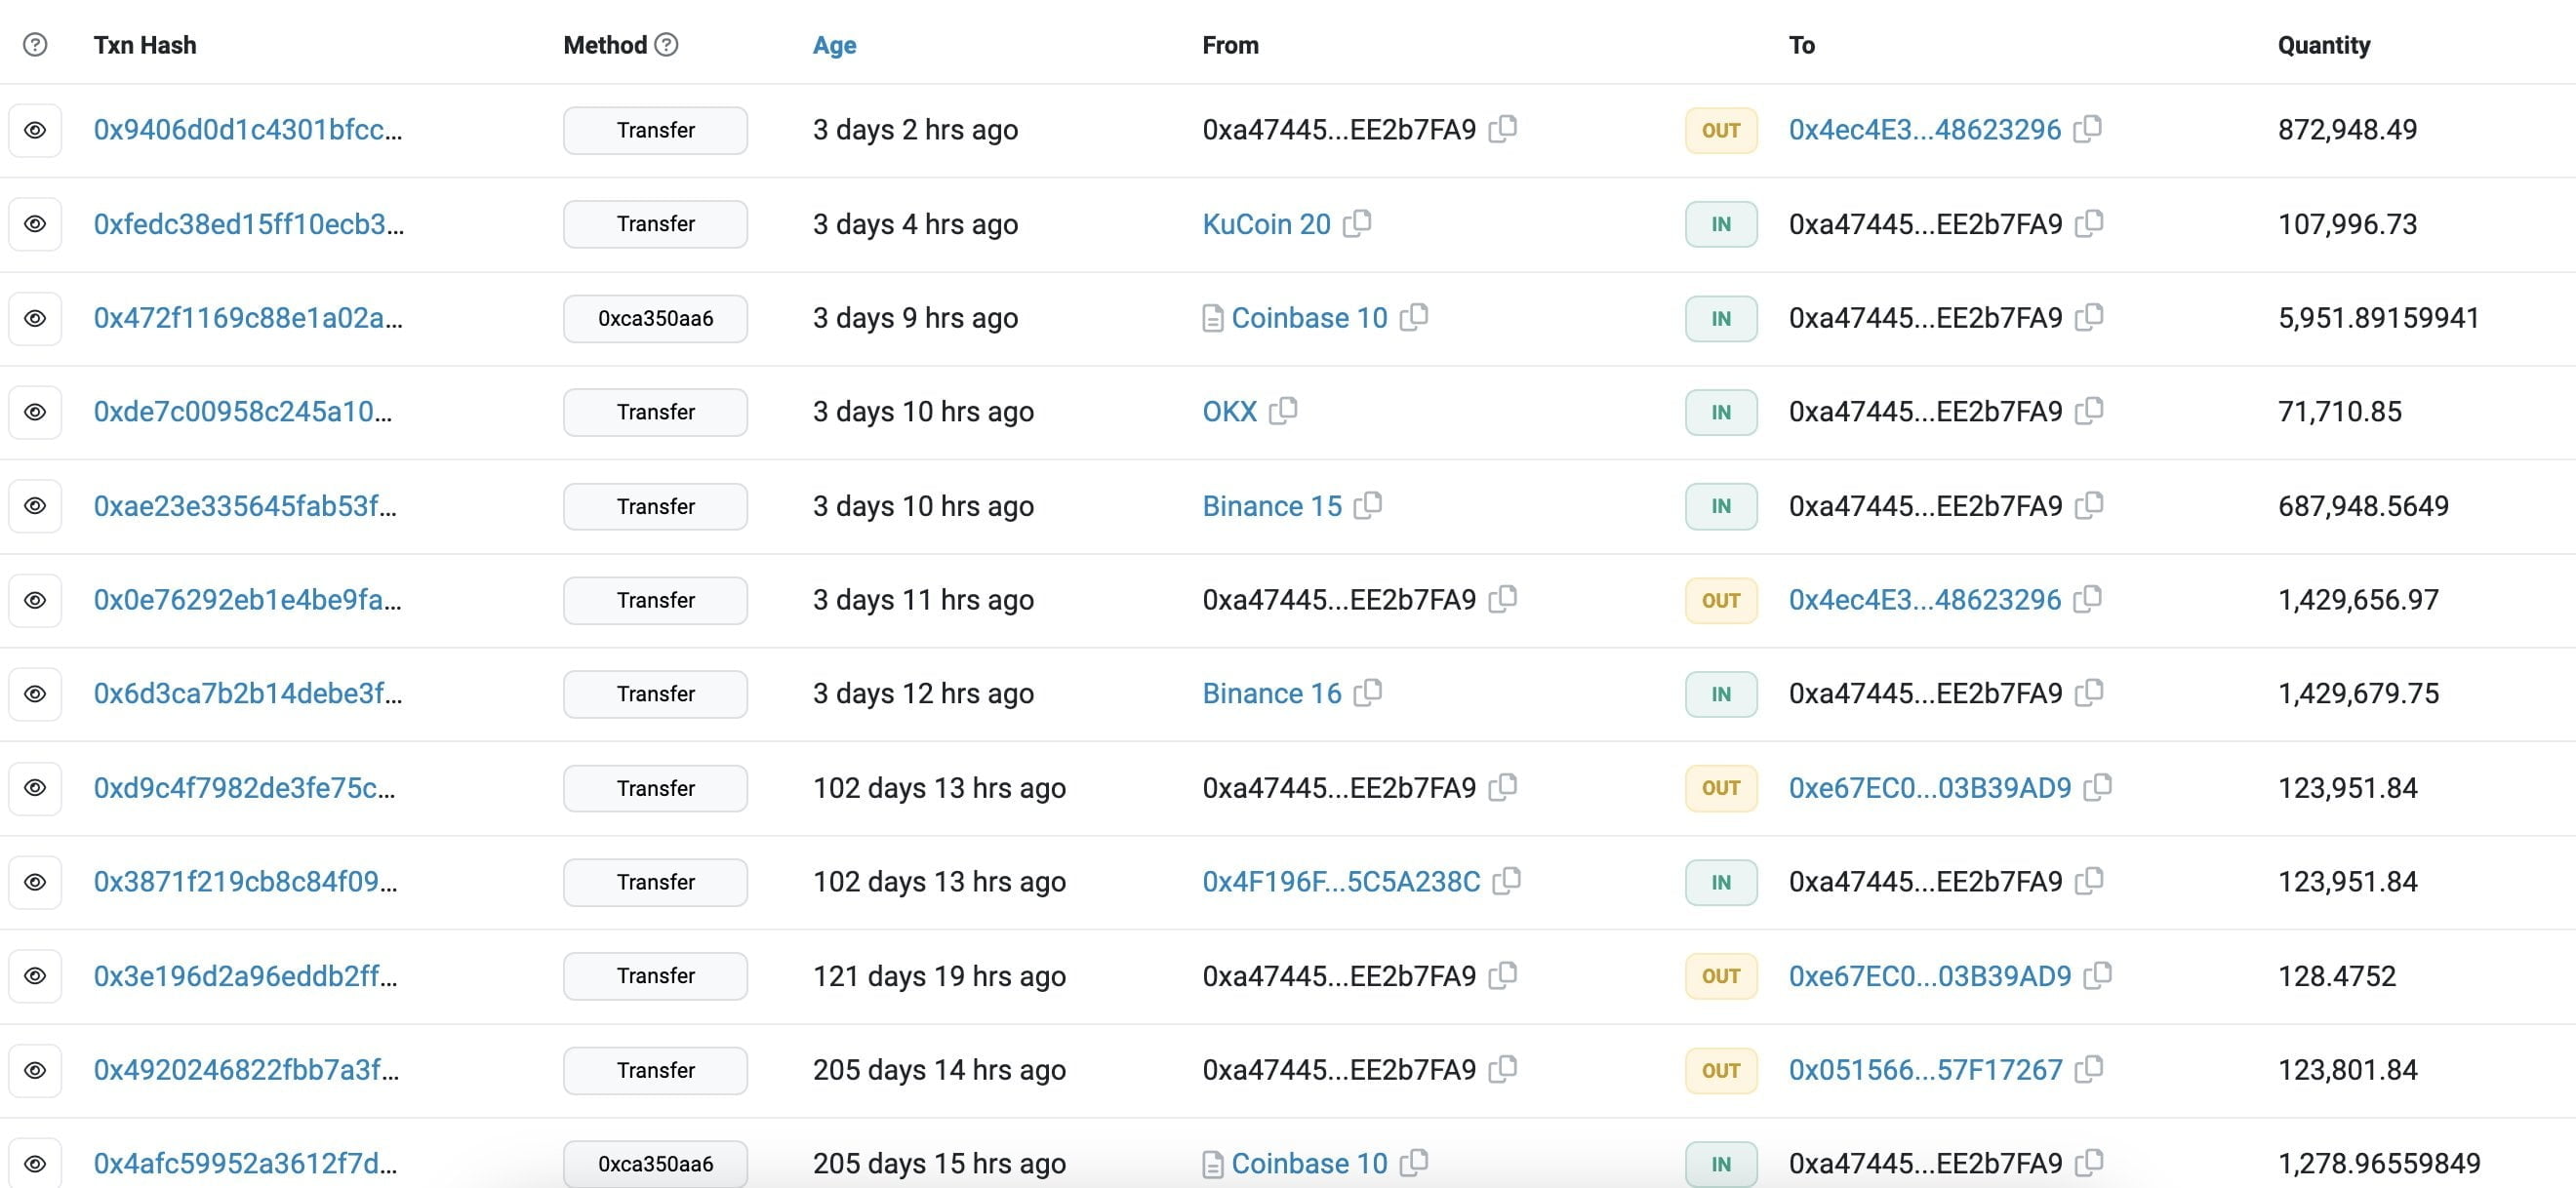Open transaction hash 0x9406d0d1c4301bfcc
Image resolution: width=2576 pixels, height=1188 pixels.
248,130
